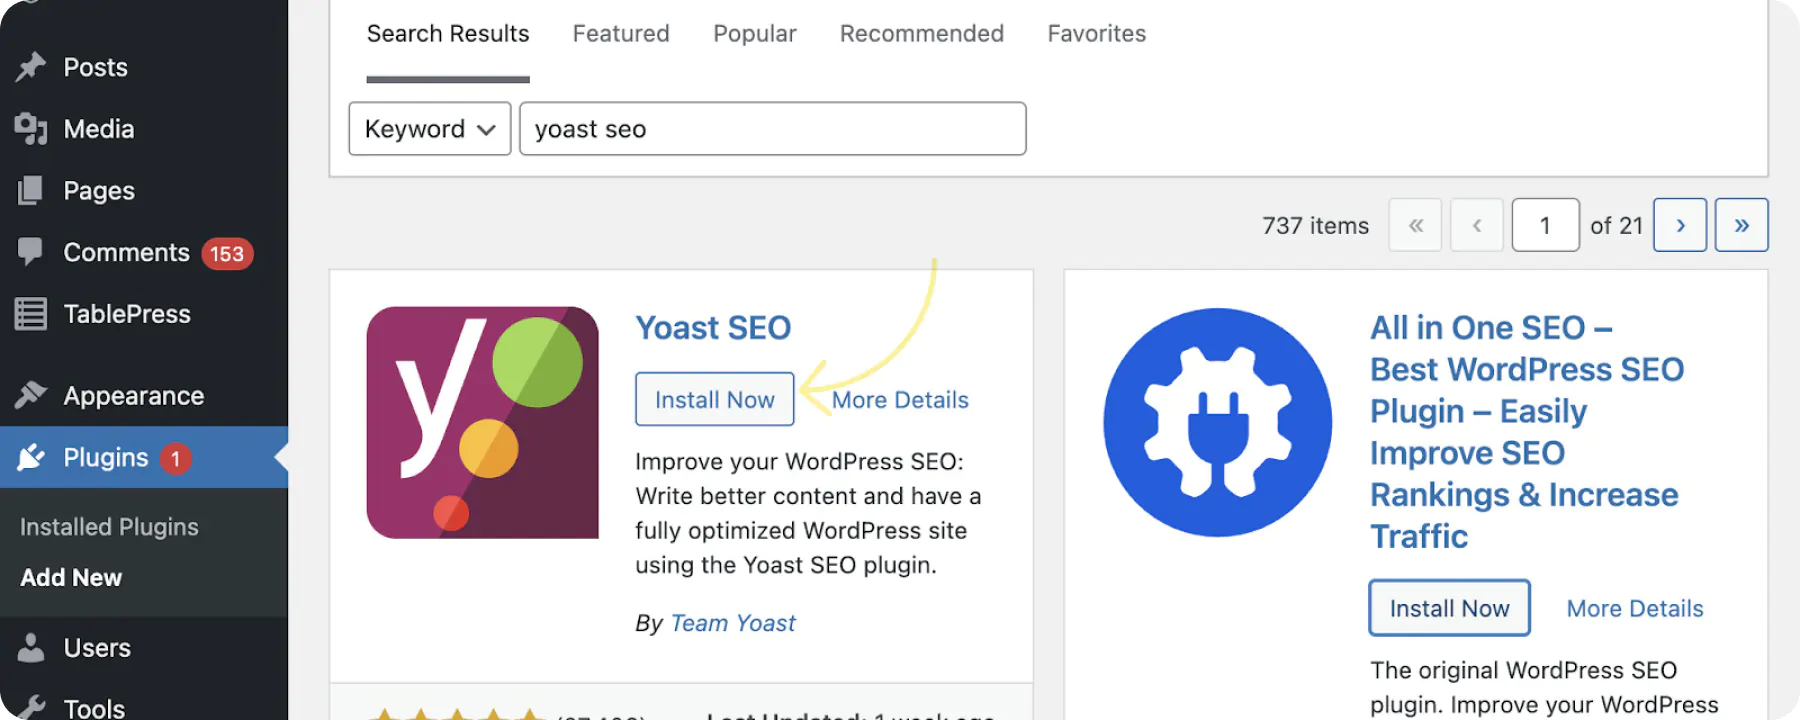1800x720 pixels.
Task: Click the TablePress table icon
Action: [31, 314]
